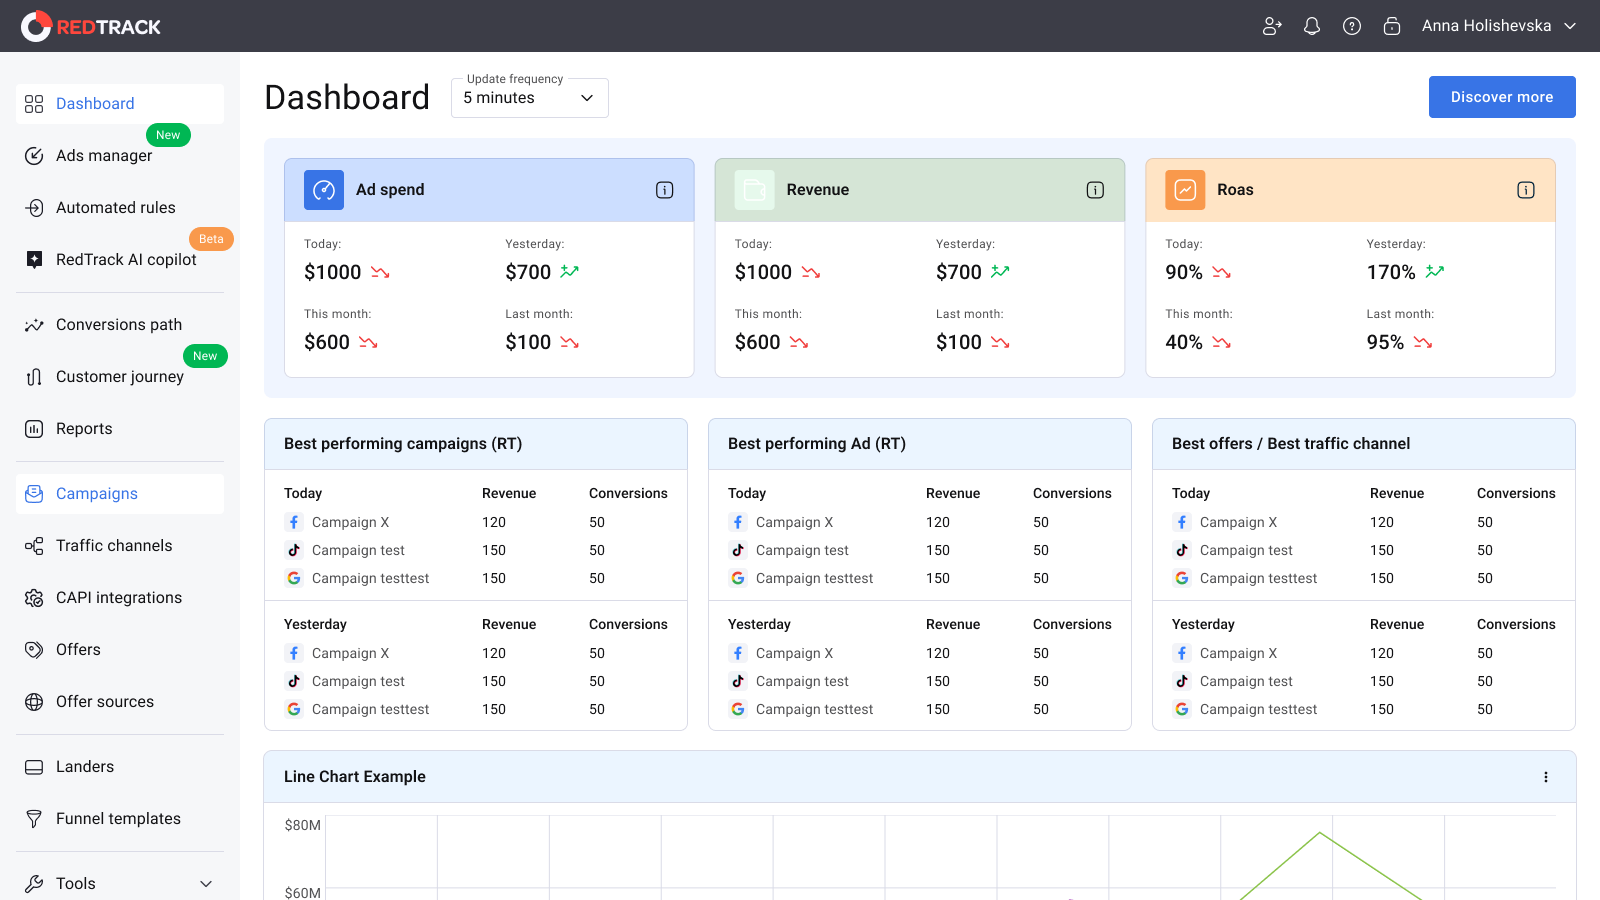Screen dimensions: 1600x900
Task: Open the Update frequency dropdown
Action: tap(530, 98)
